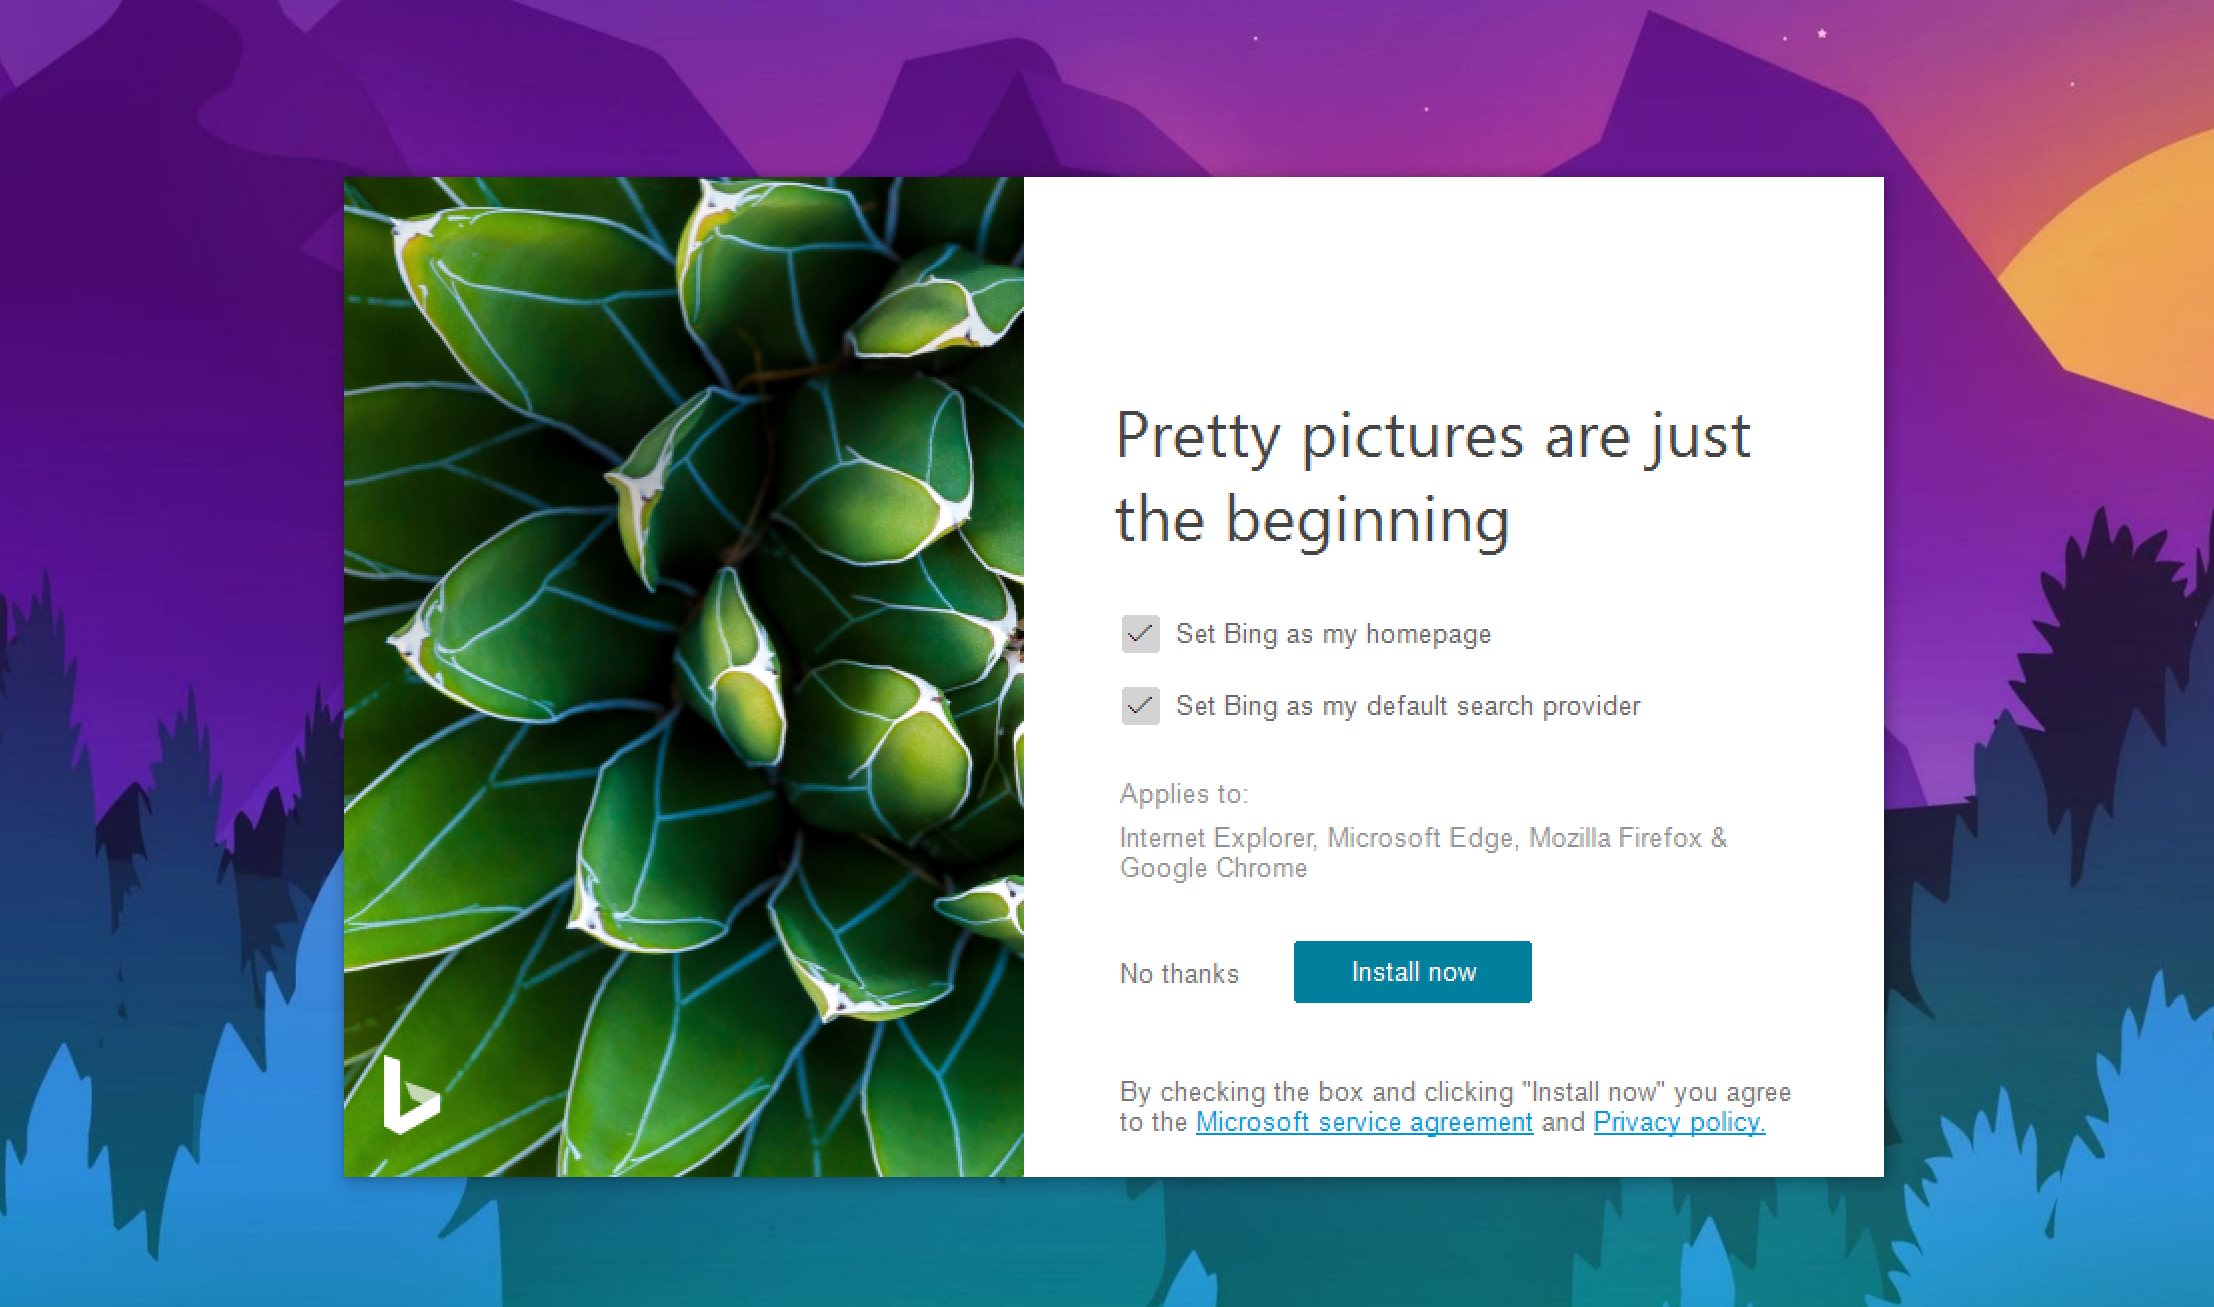Viewport: 2214px width, 1307px height.
Task: Decline with the No thanks option
Action: (x=1179, y=974)
